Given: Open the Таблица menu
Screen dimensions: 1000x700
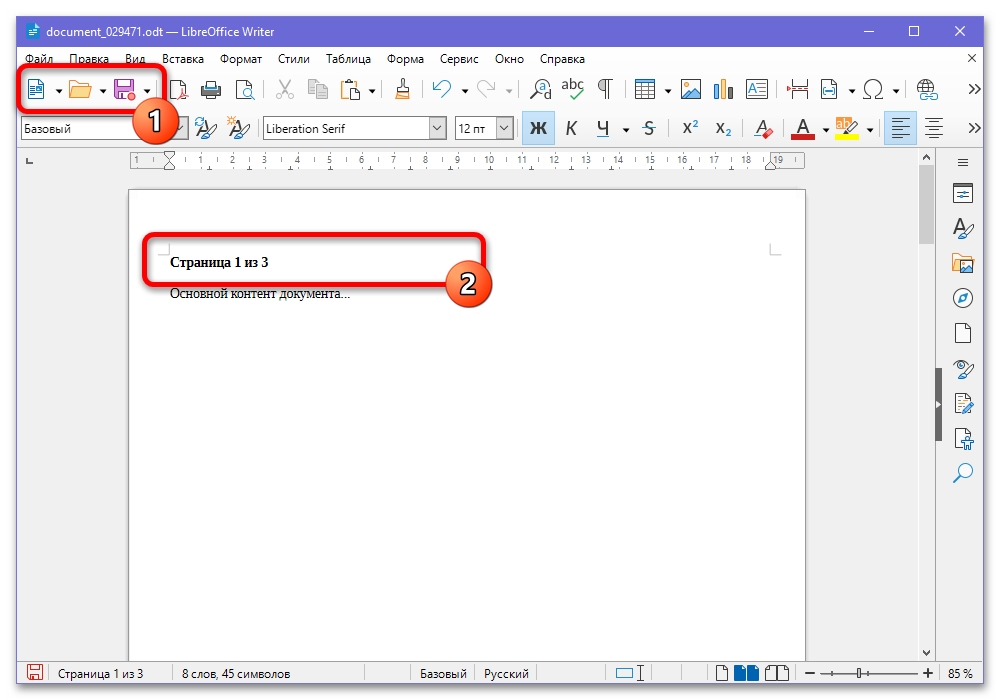Looking at the screenshot, I should 348,59.
